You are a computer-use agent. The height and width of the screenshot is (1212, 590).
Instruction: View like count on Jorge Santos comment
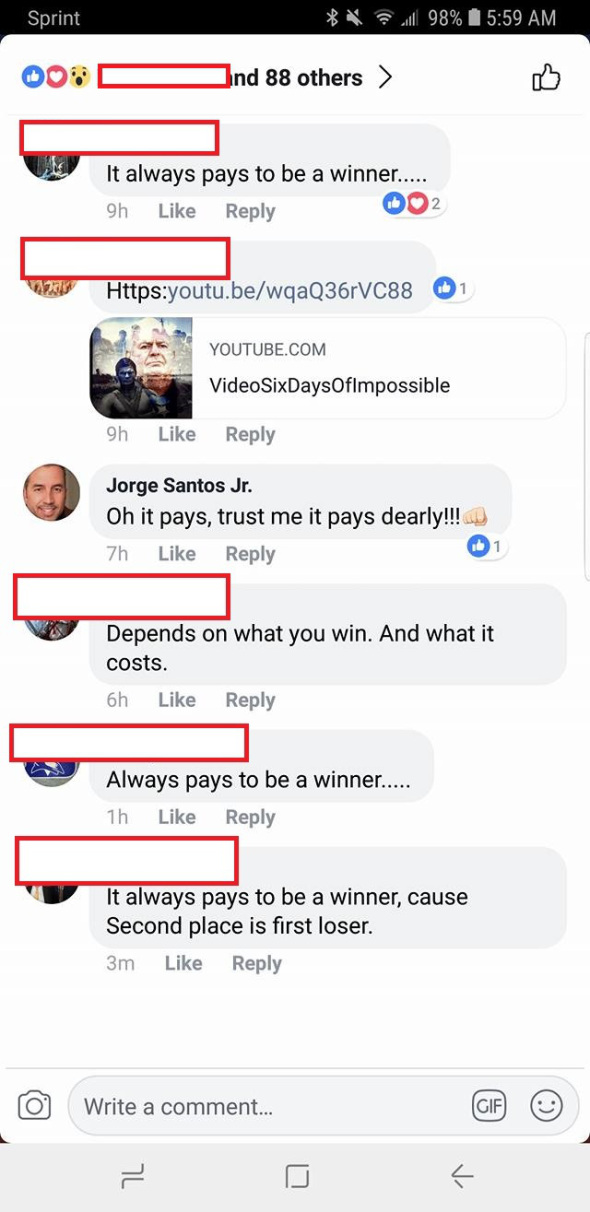(x=486, y=546)
